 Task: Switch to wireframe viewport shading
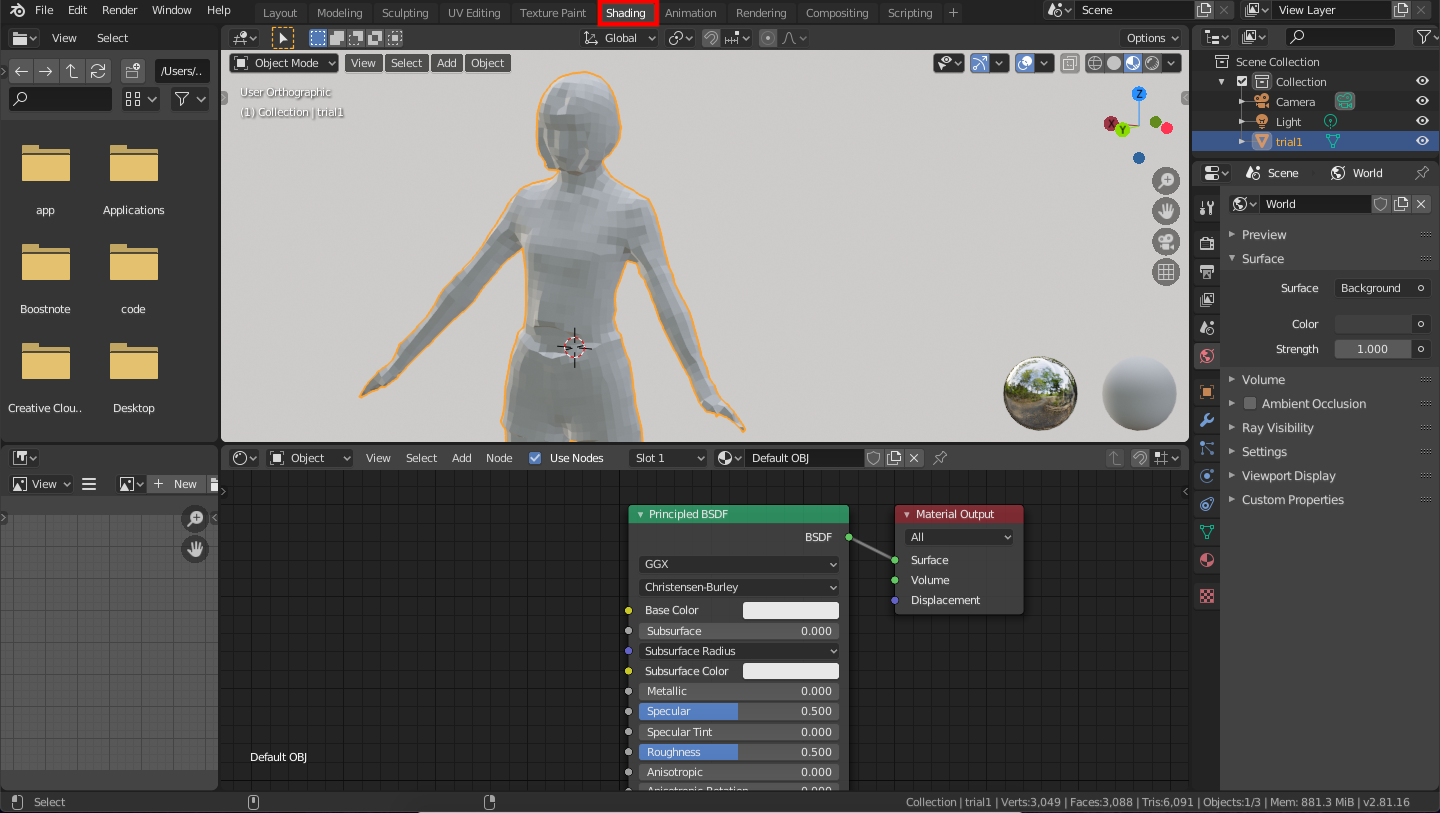1095,63
